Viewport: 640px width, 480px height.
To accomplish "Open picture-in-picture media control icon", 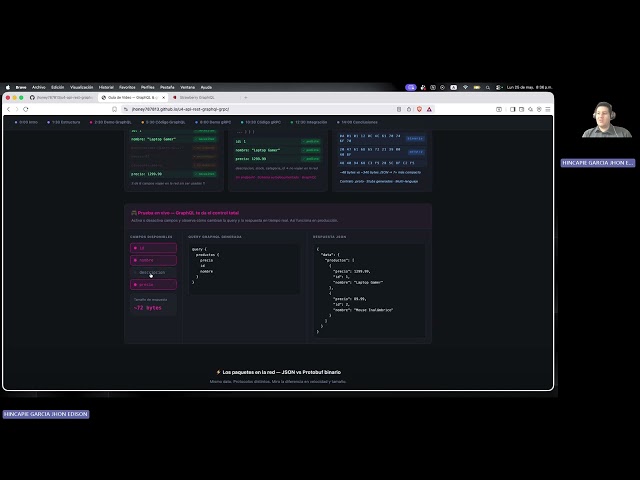I will click(499, 109).
